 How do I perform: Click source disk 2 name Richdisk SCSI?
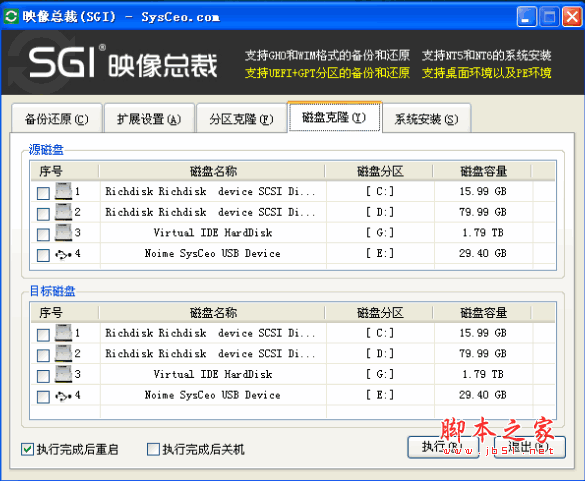[210, 212]
